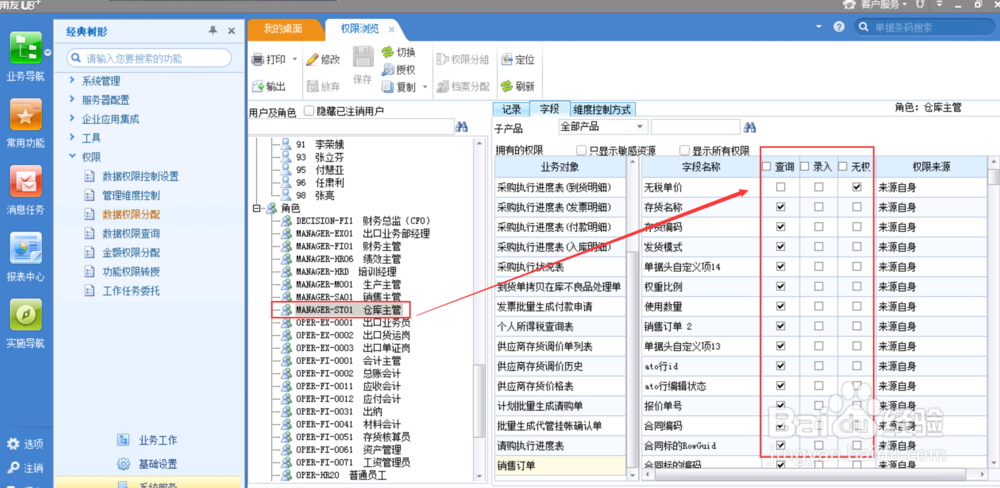Click the 业务对象 list vertical scrollbar
Viewport: 1000px width, 488px height.
(632, 357)
